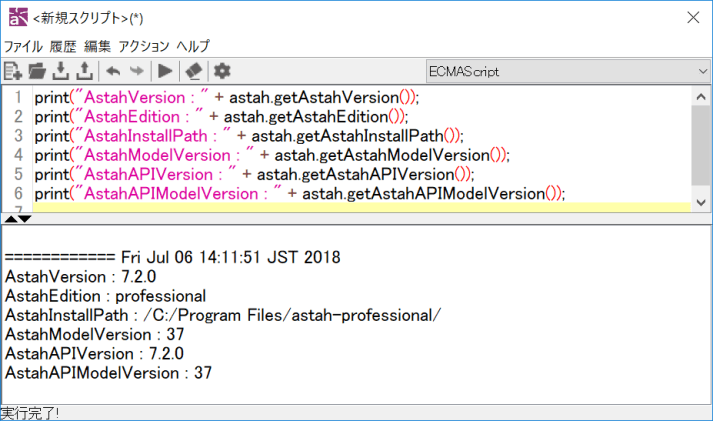Open the ECMAScript language dropdown

[x=566, y=71]
